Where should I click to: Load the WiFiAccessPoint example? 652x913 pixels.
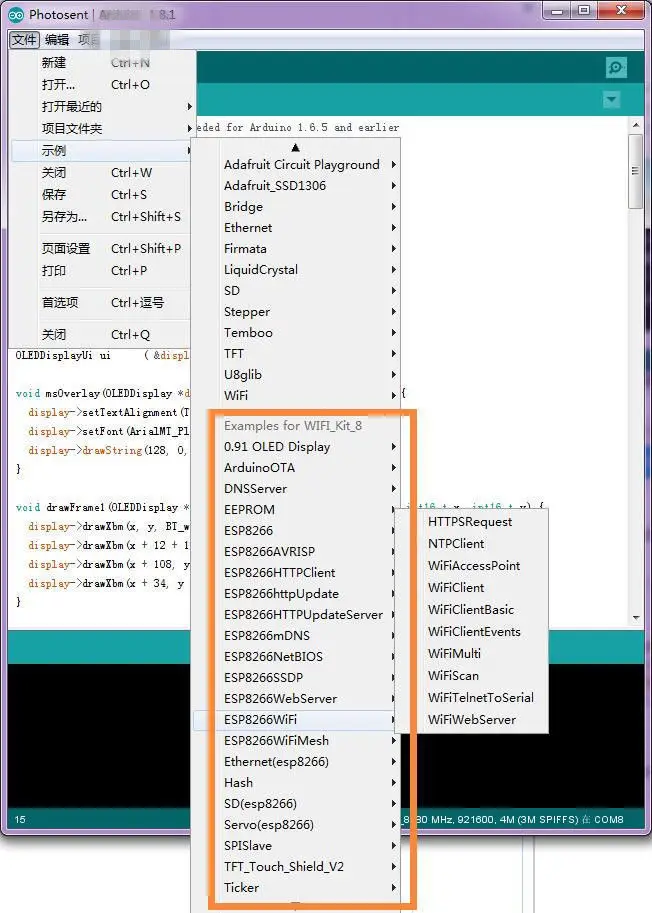[472, 565]
